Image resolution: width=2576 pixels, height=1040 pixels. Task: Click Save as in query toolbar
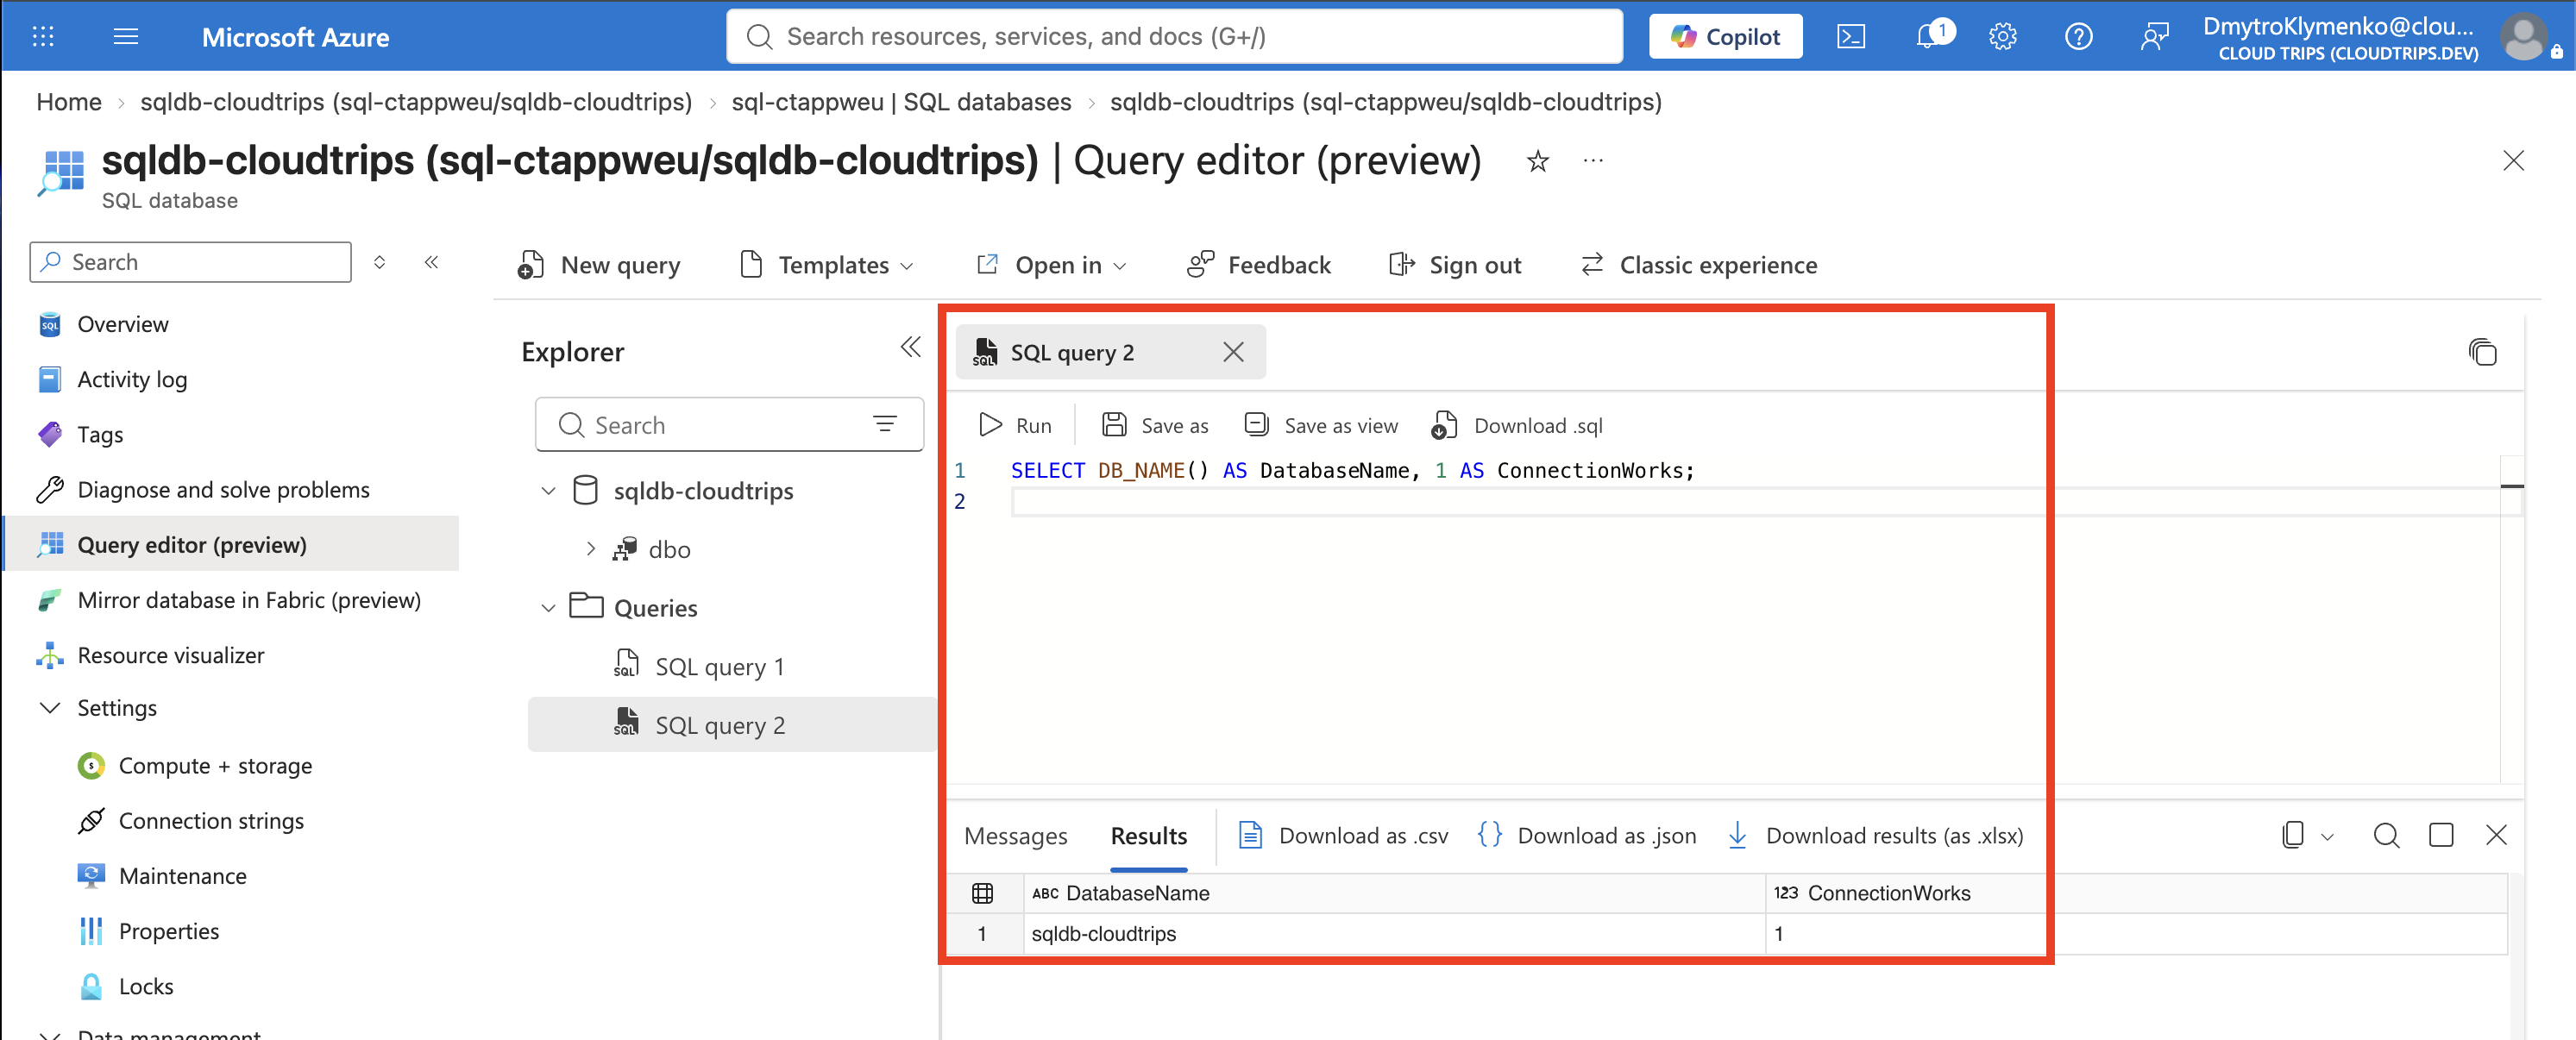(x=1155, y=426)
